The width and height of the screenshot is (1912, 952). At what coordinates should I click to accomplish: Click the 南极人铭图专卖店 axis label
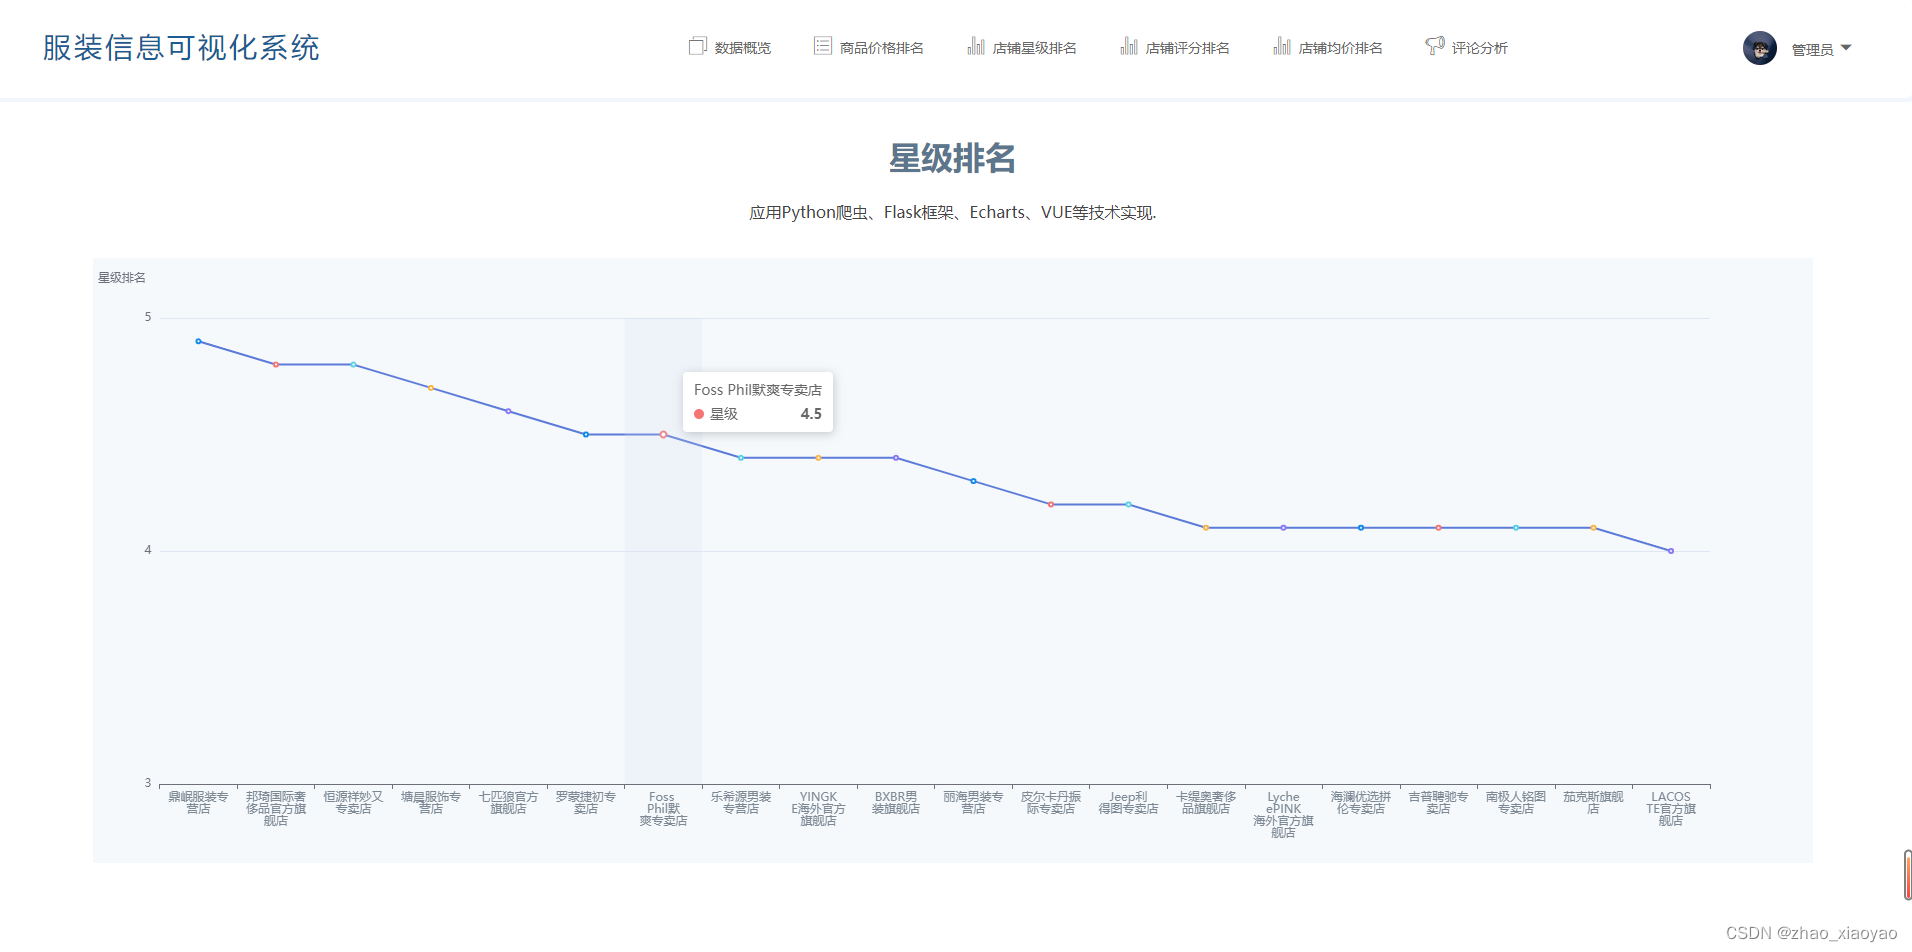click(x=1516, y=803)
